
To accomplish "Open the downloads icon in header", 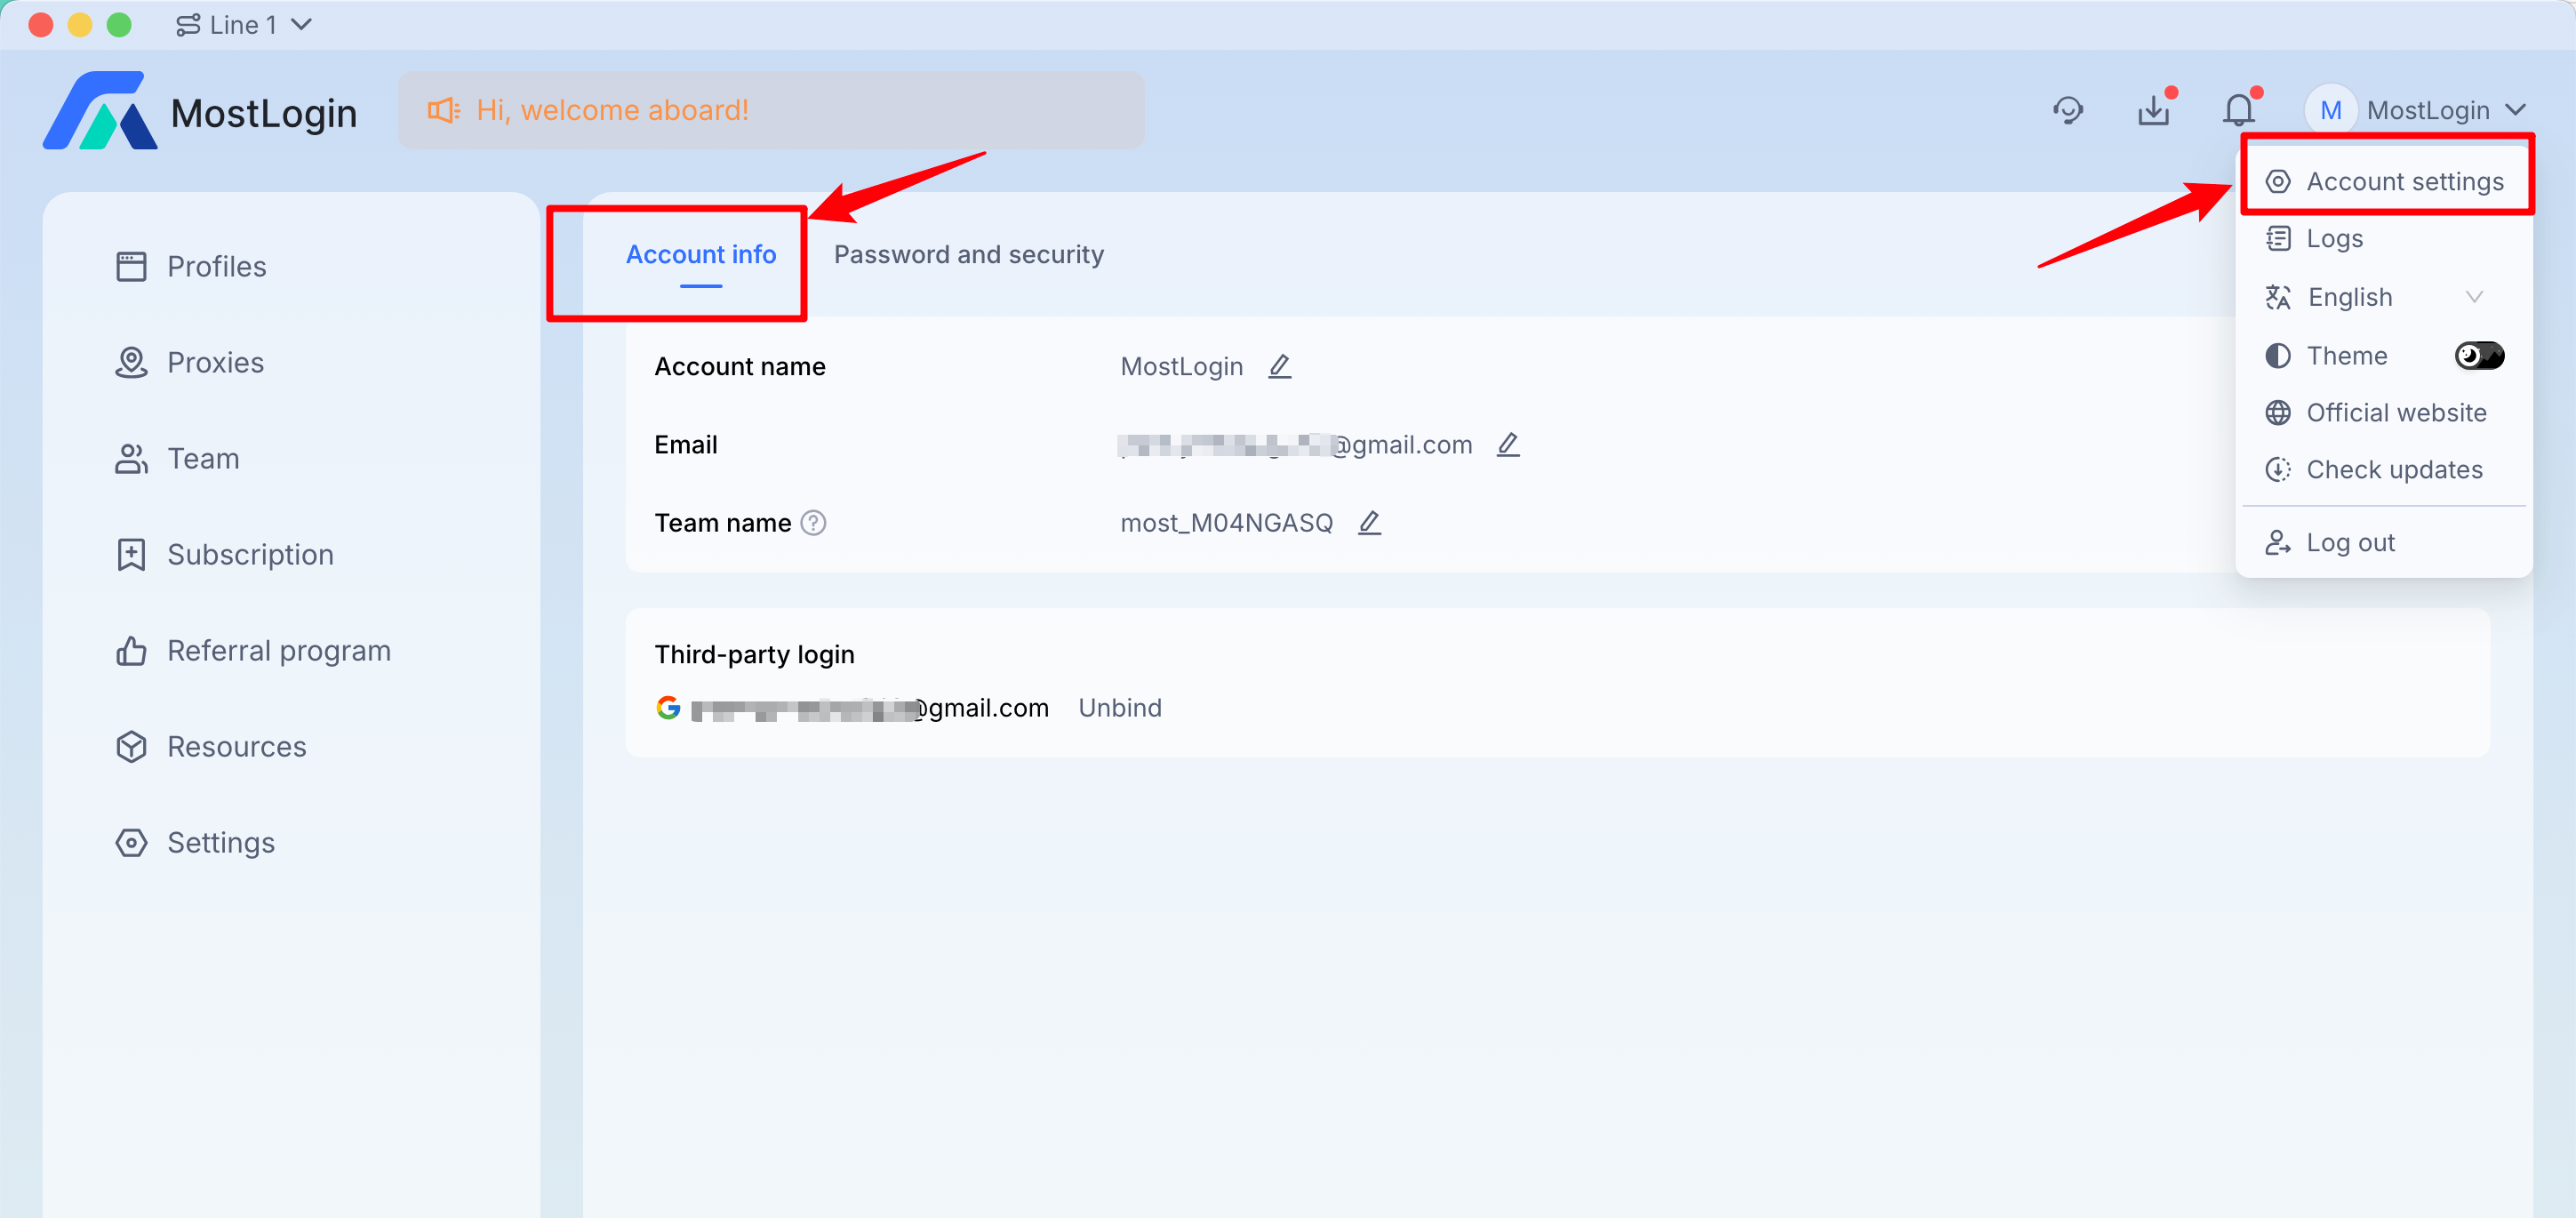I will (2154, 110).
